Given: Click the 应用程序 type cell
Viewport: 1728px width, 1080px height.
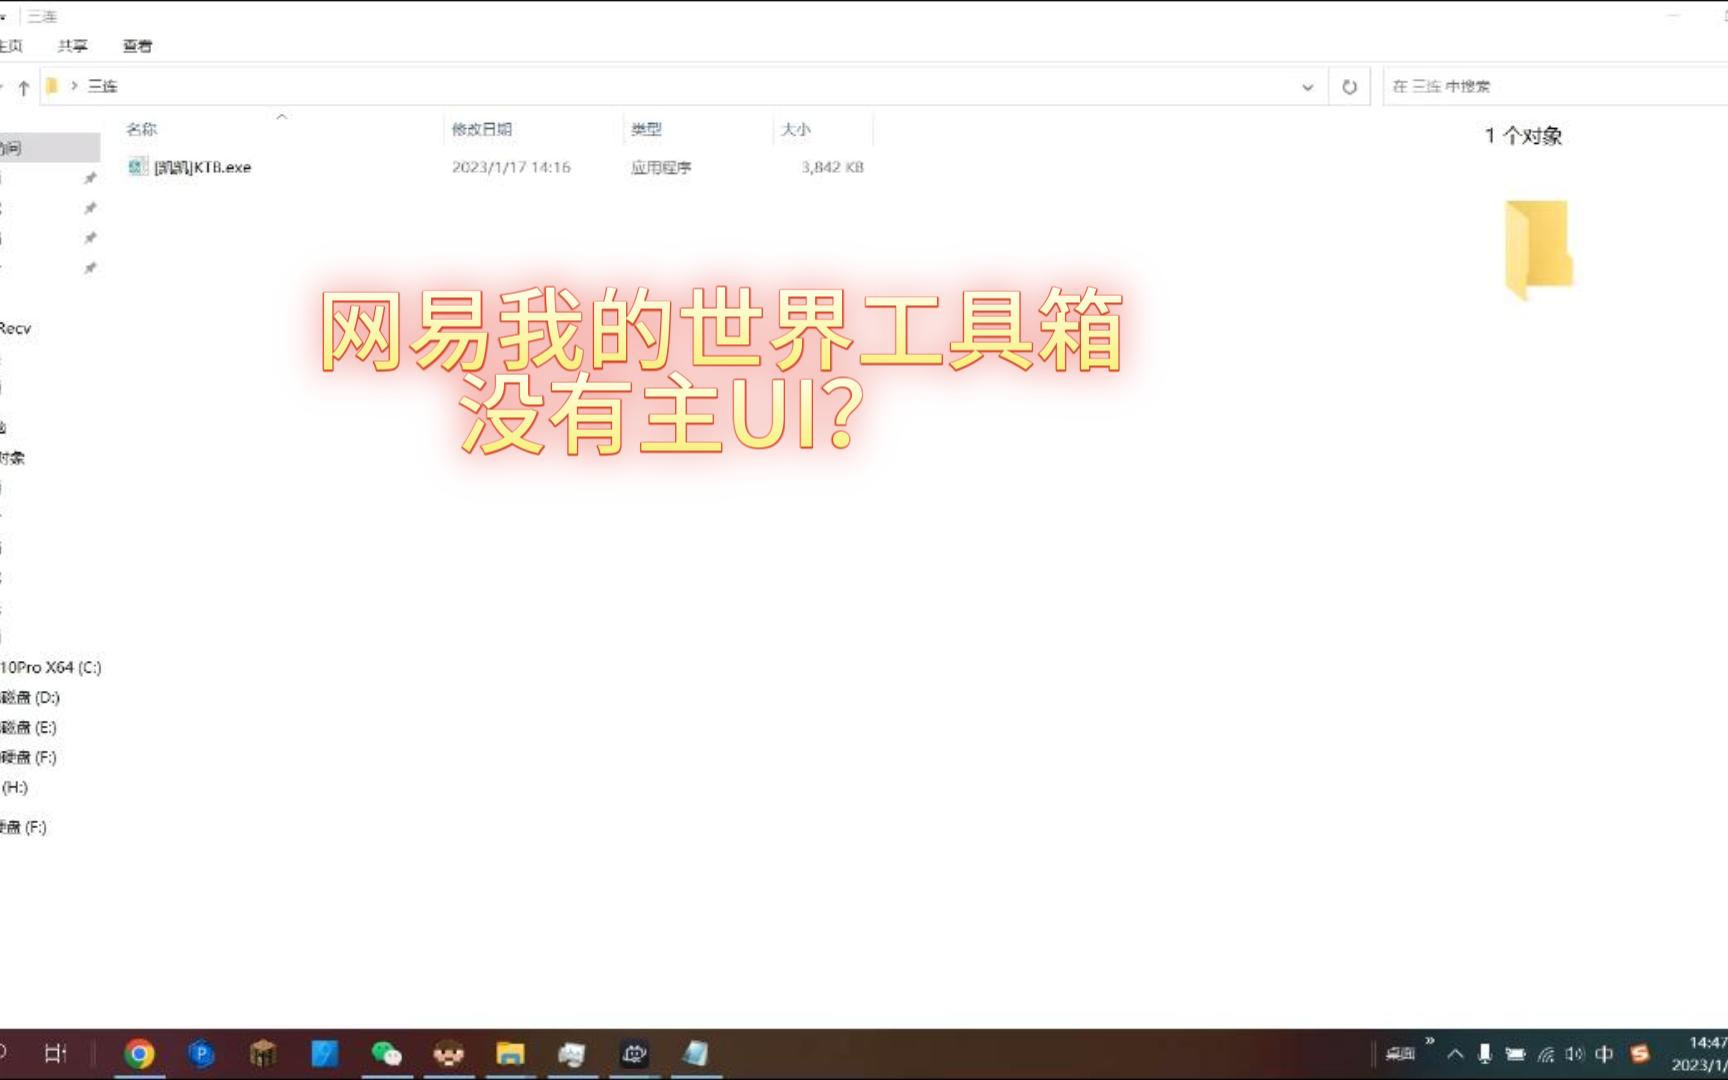Looking at the screenshot, I should click(x=661, y=167).
